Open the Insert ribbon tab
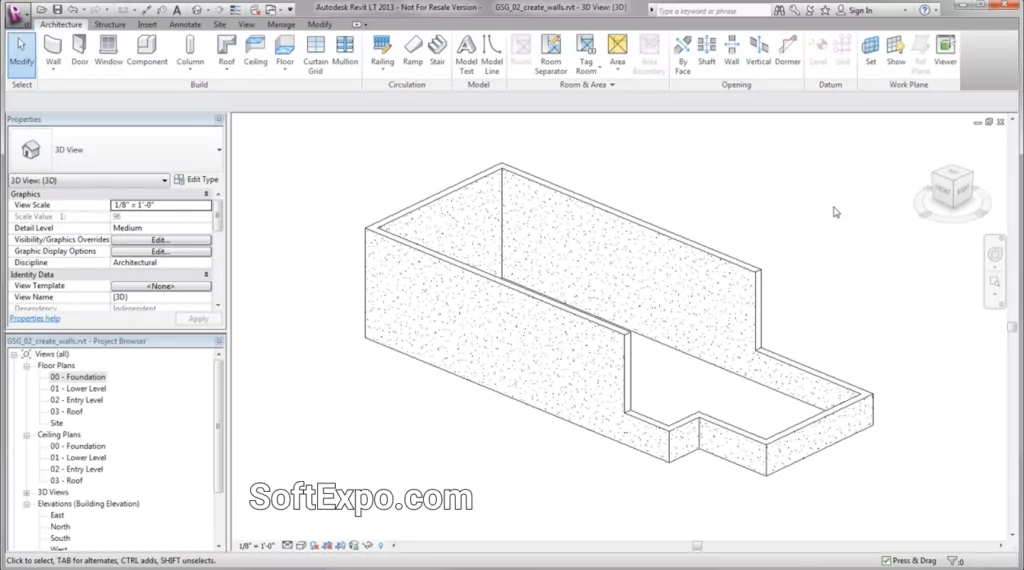 [x=147, y=24]
